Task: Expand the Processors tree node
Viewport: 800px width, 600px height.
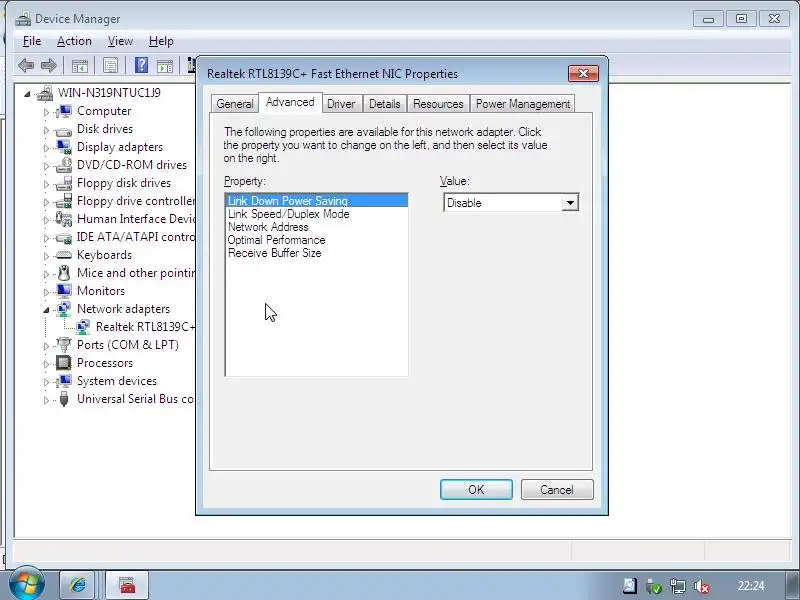Action: [46, 364]
